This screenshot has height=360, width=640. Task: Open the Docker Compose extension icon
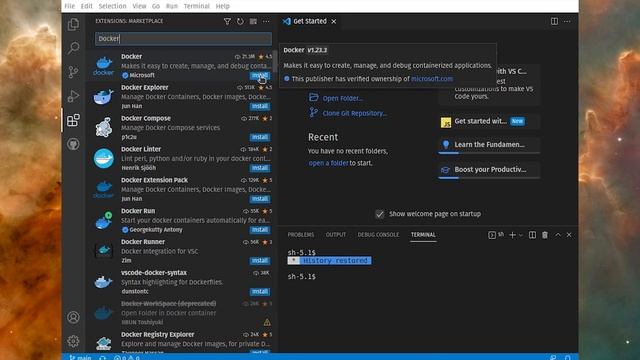tap(104, 127)
